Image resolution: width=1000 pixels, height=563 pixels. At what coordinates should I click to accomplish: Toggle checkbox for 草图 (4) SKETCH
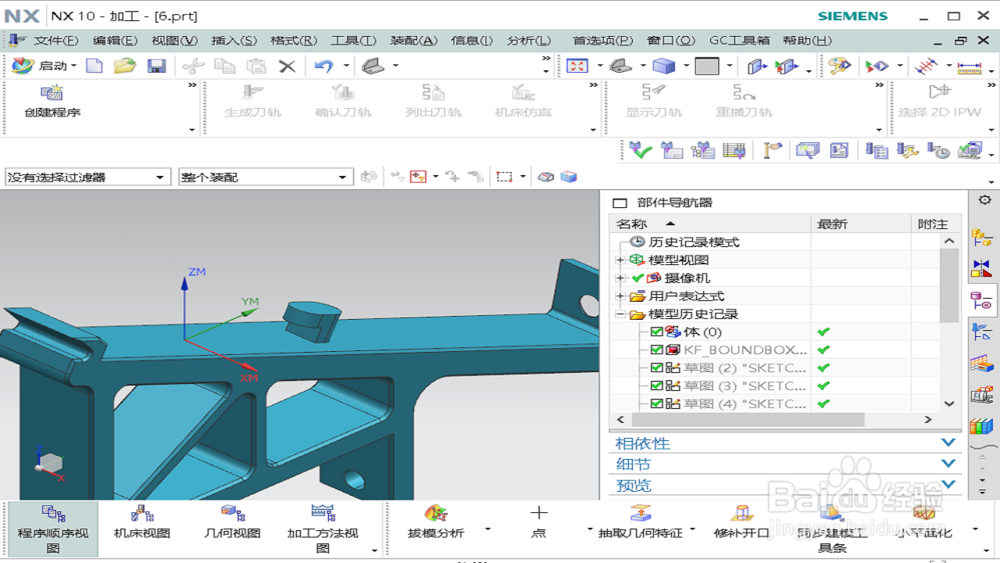point(656,403)
